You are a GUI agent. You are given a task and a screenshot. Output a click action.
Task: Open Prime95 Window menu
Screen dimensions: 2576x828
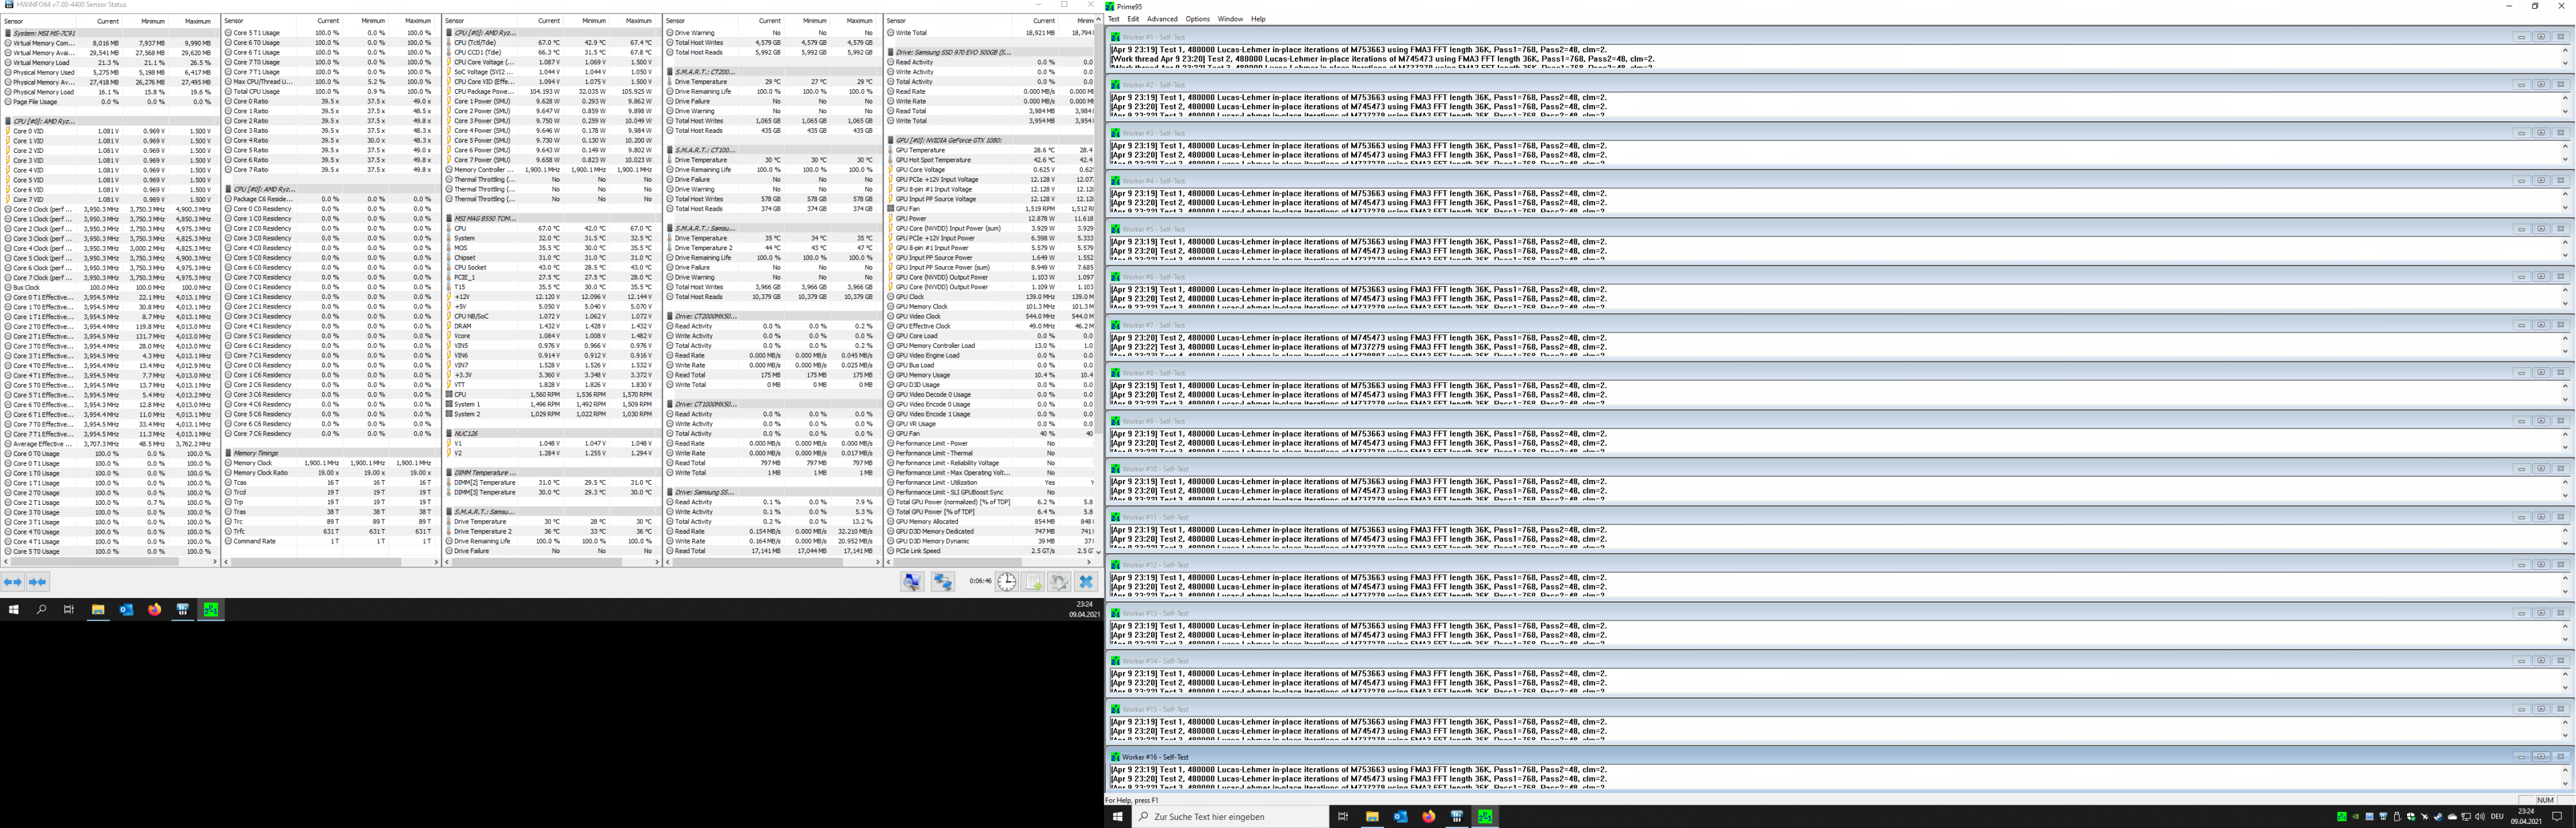1230,19
